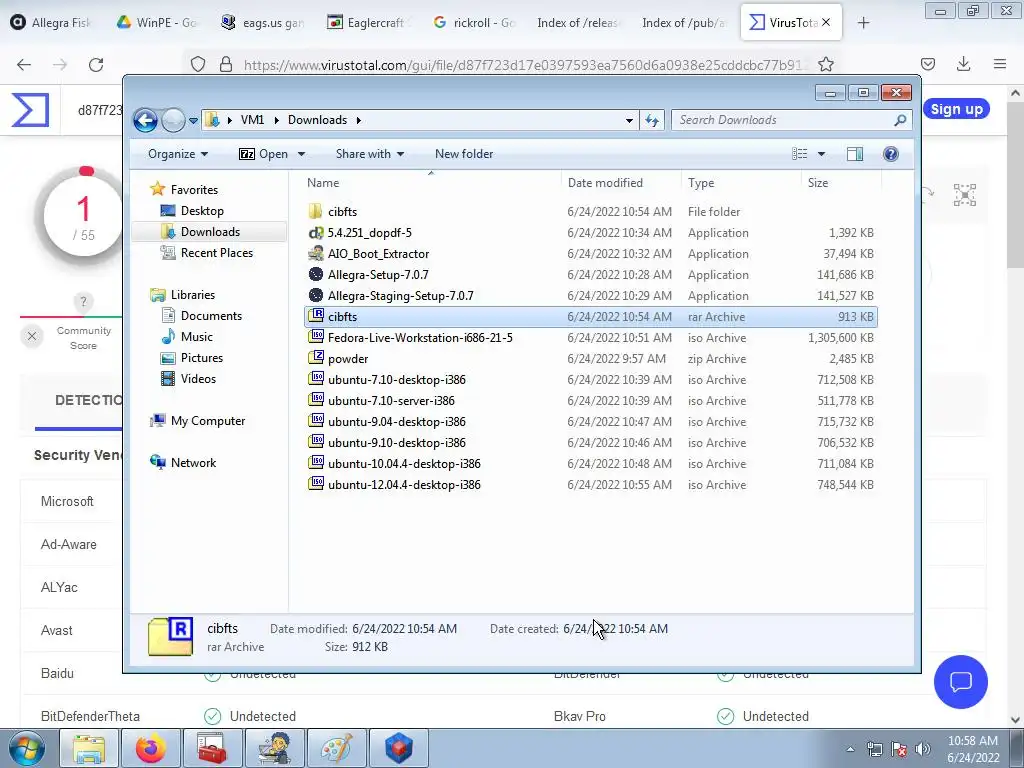
Task: Click the volume icon in system tray
Action: click(923, 749)
